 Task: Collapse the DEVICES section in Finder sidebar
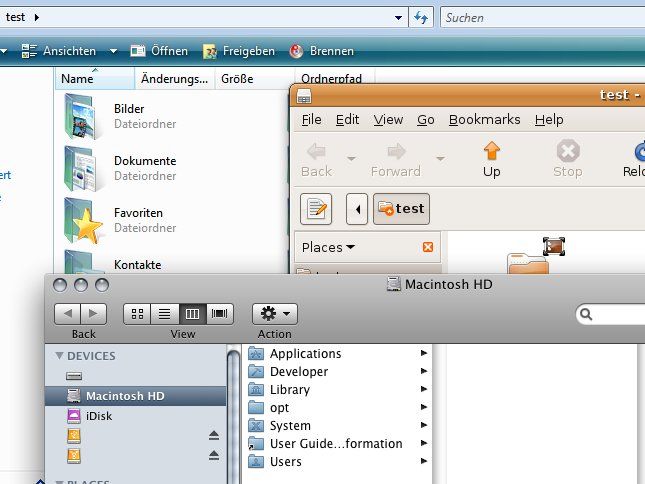59,356
